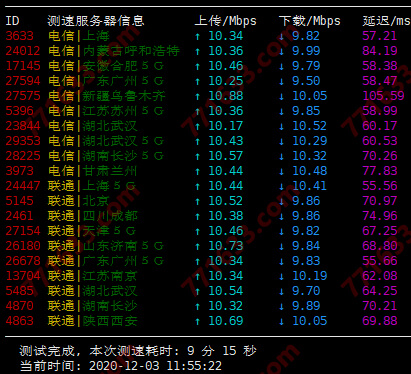Select latency value 105.59

(383, 96)
